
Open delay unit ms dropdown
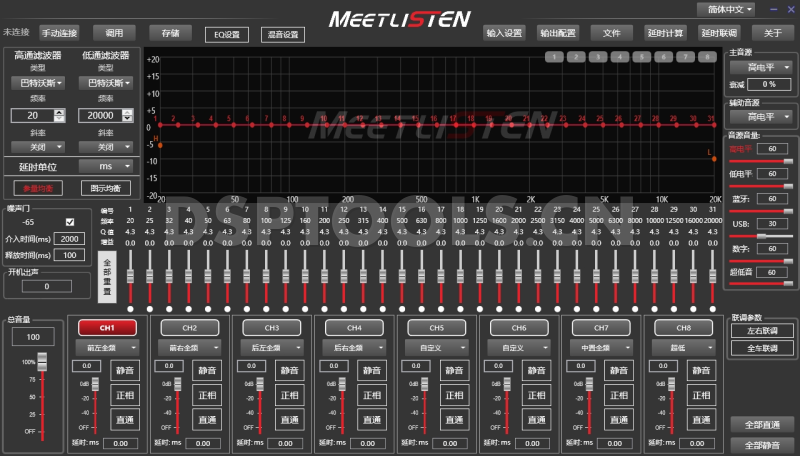pos(106,166)
